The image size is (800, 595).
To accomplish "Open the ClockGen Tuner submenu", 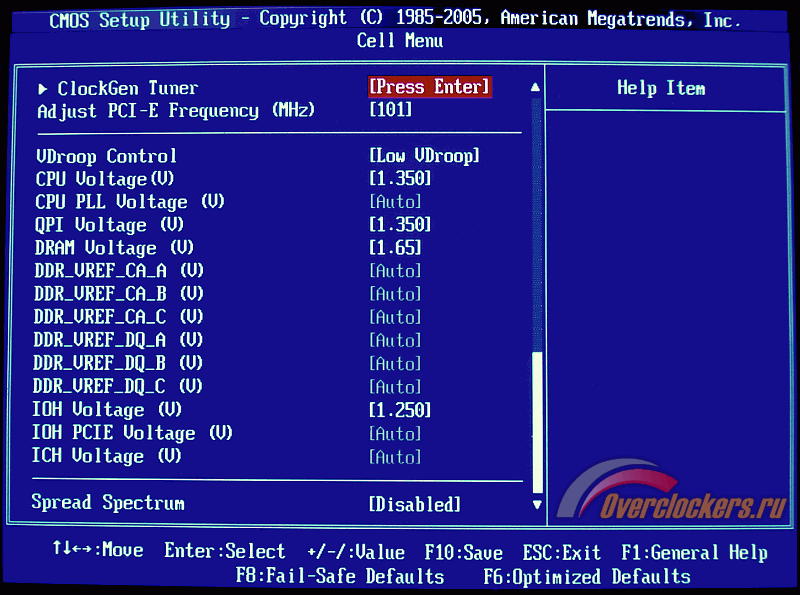I will pos(127,88).
